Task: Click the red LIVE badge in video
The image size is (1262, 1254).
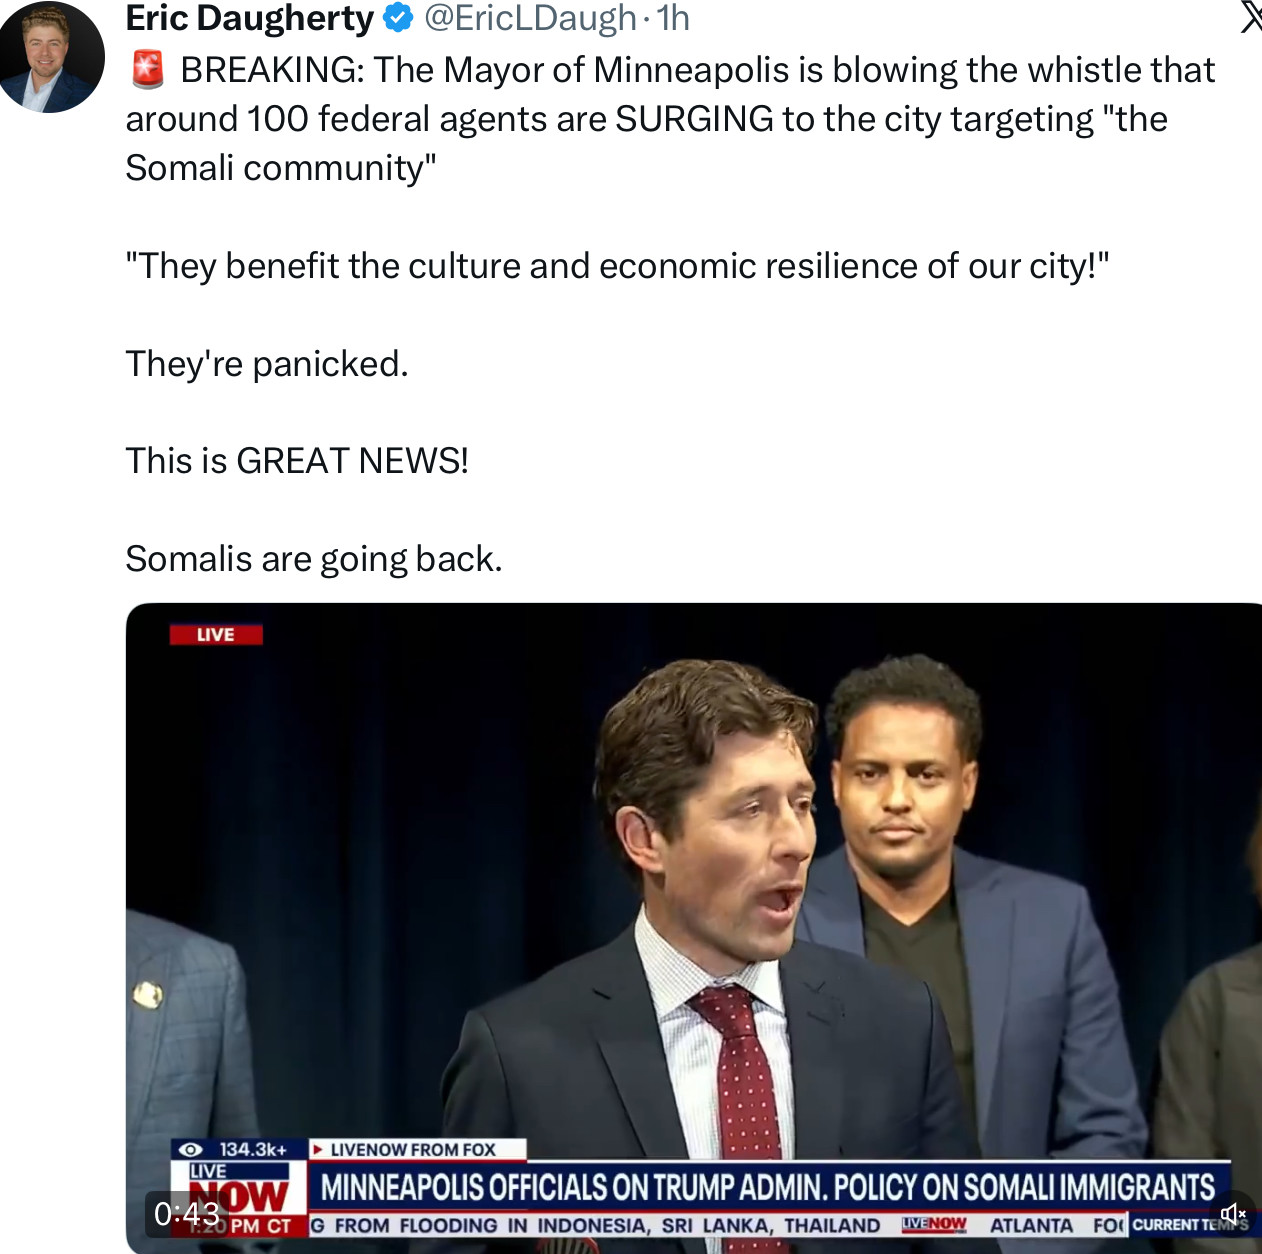Action: 216,635
